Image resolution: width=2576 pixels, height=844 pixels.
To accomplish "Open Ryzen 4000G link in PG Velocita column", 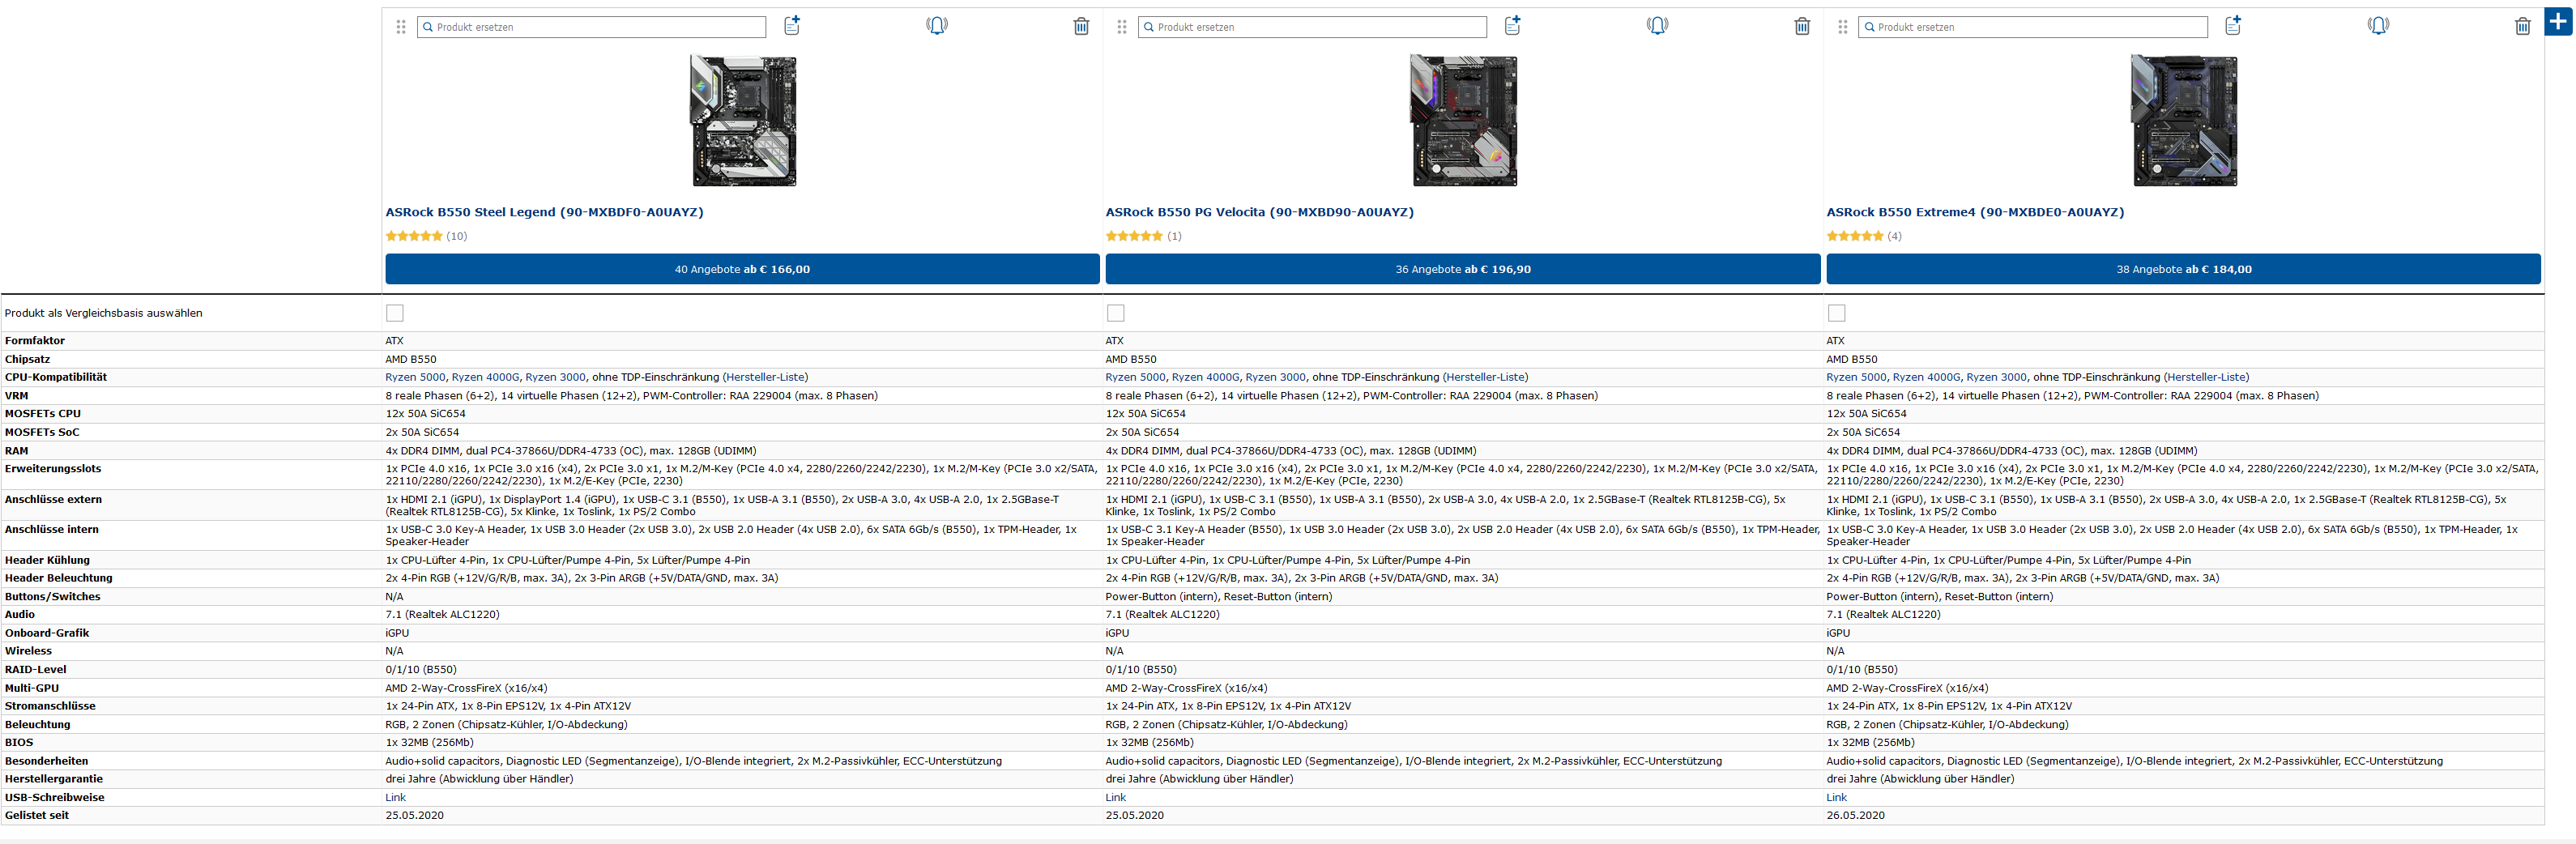I will (1205, 377).
